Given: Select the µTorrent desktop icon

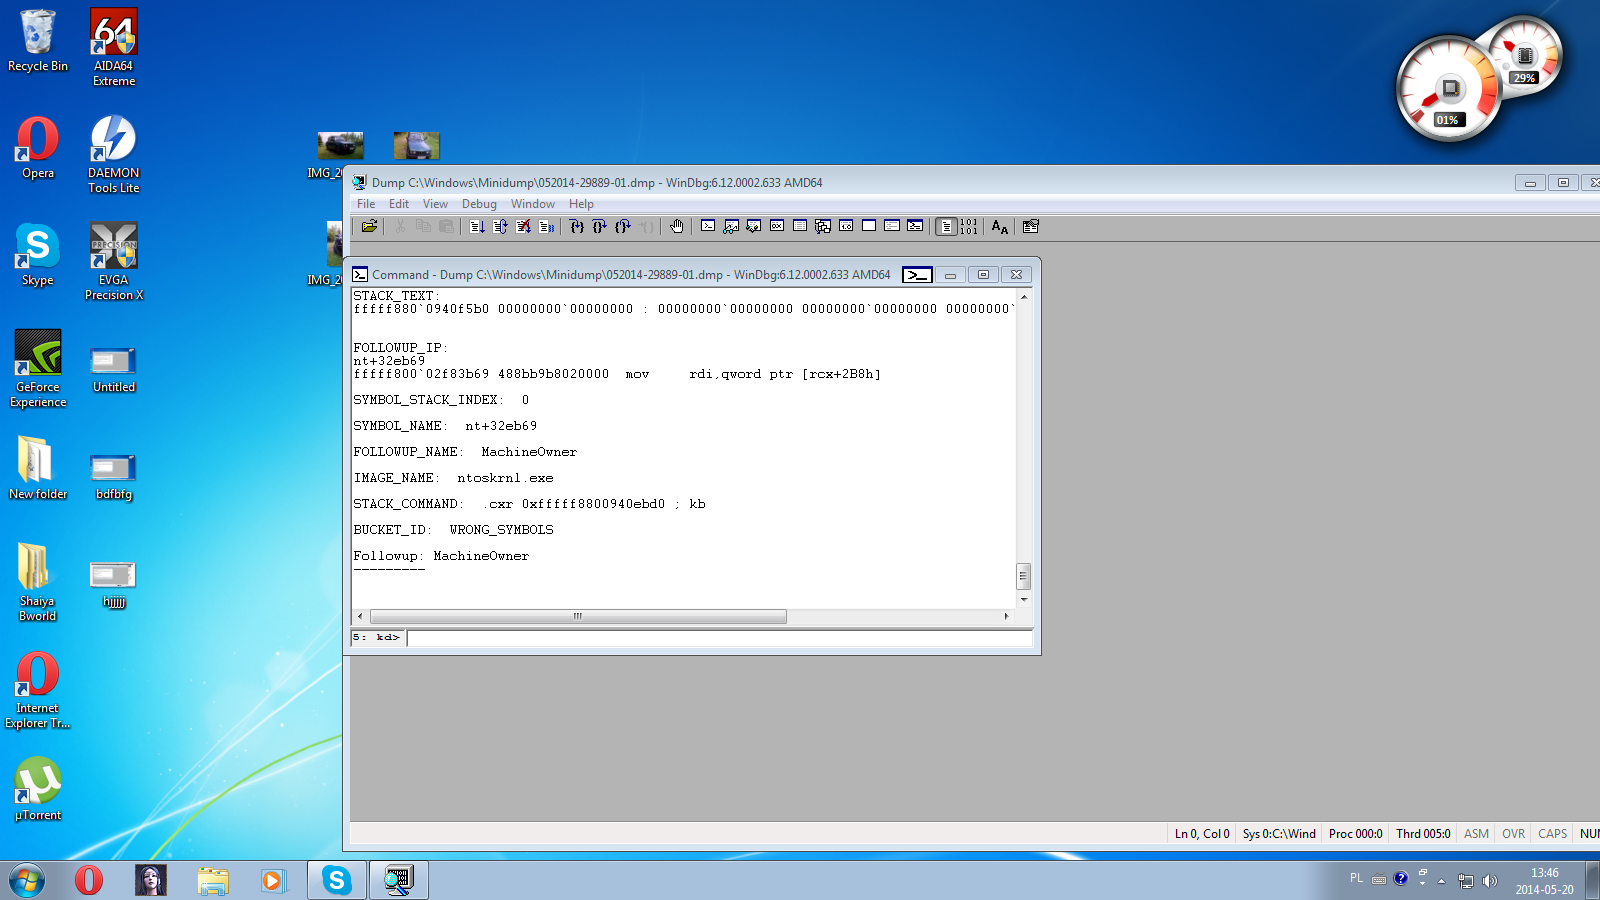Looking at the screenshot, I should 38,790.
